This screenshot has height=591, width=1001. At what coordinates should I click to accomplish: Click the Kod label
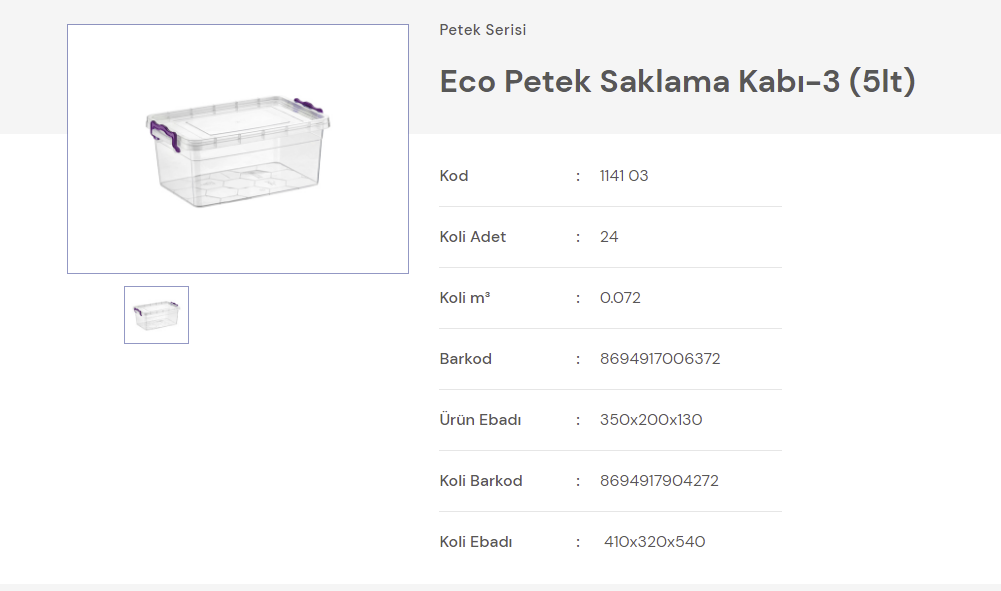click(454, 176)
